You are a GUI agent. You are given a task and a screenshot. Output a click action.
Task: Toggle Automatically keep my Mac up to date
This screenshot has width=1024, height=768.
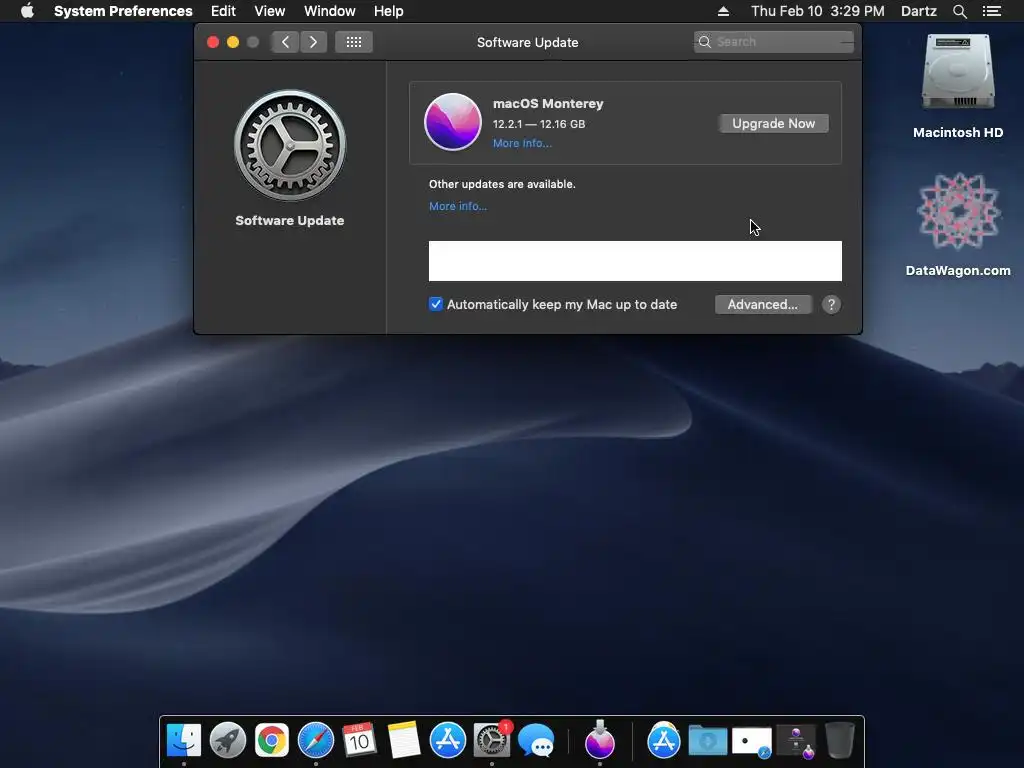coord(436,304)
